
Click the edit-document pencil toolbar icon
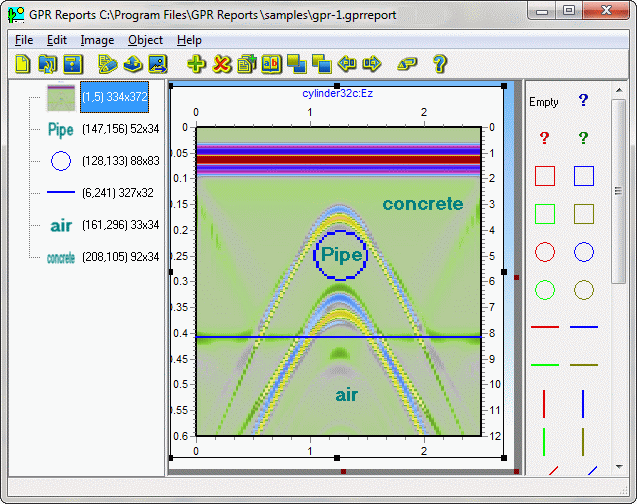click(108, 64)
